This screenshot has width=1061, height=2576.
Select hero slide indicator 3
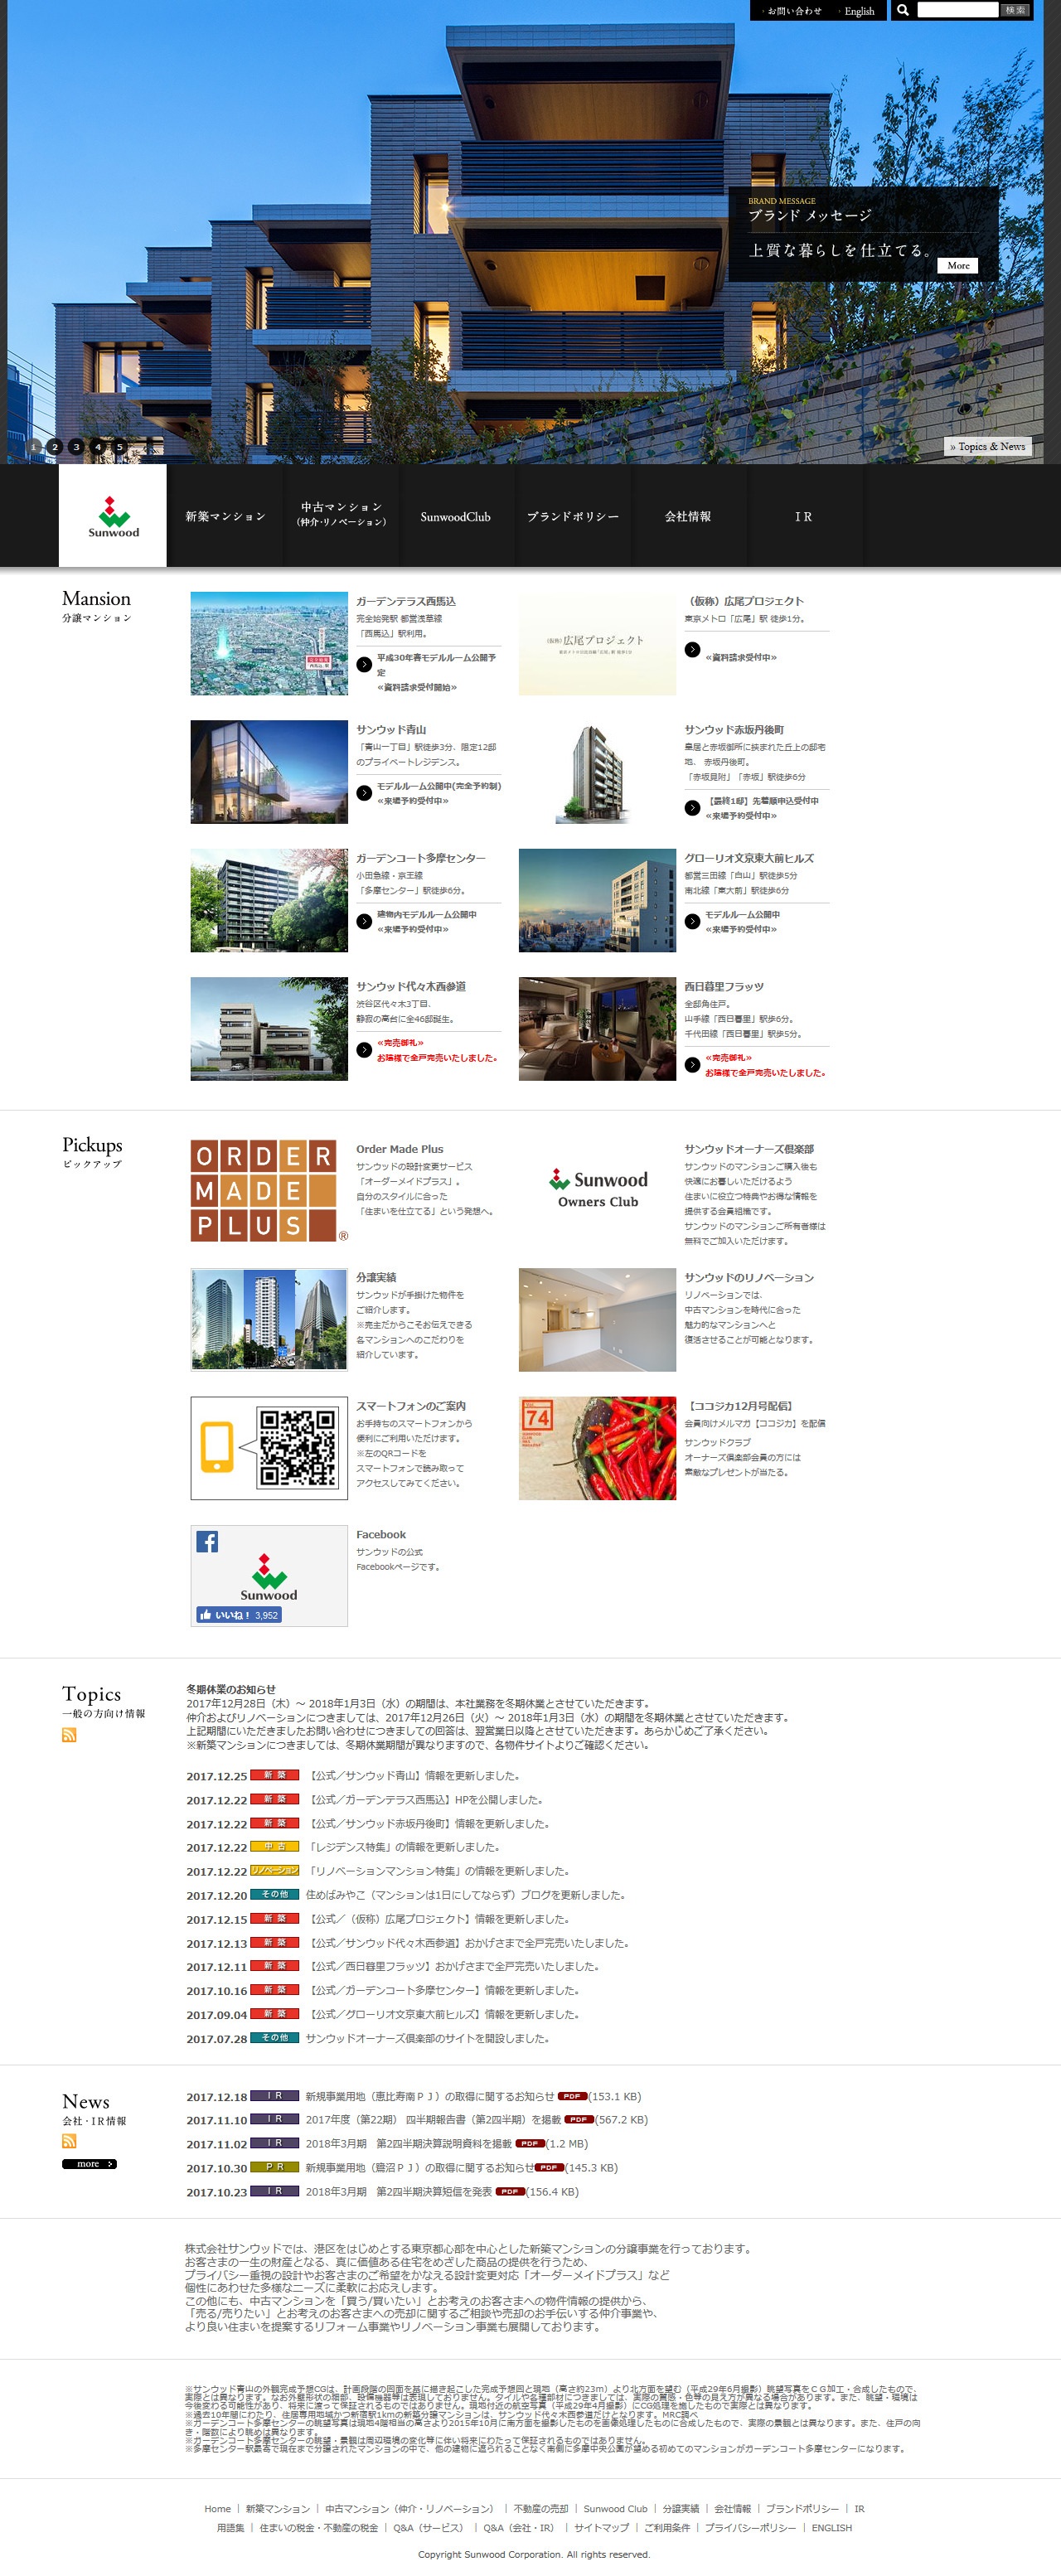(76, 447)
